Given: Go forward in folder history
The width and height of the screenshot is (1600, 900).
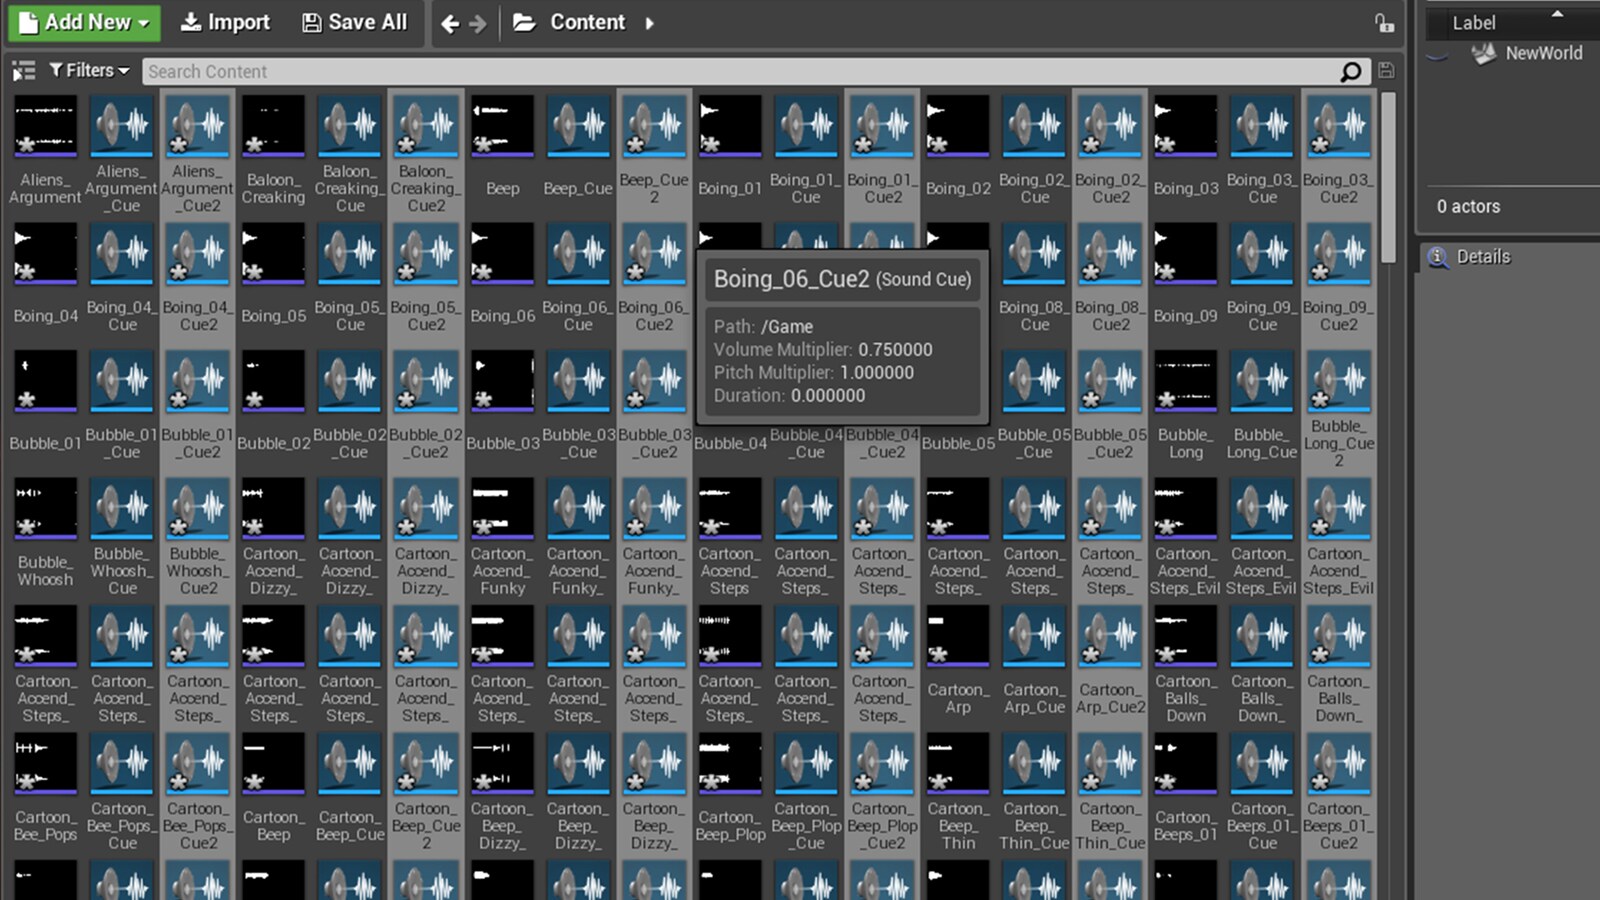Looking at the screenshot, I should pos(478,23).
